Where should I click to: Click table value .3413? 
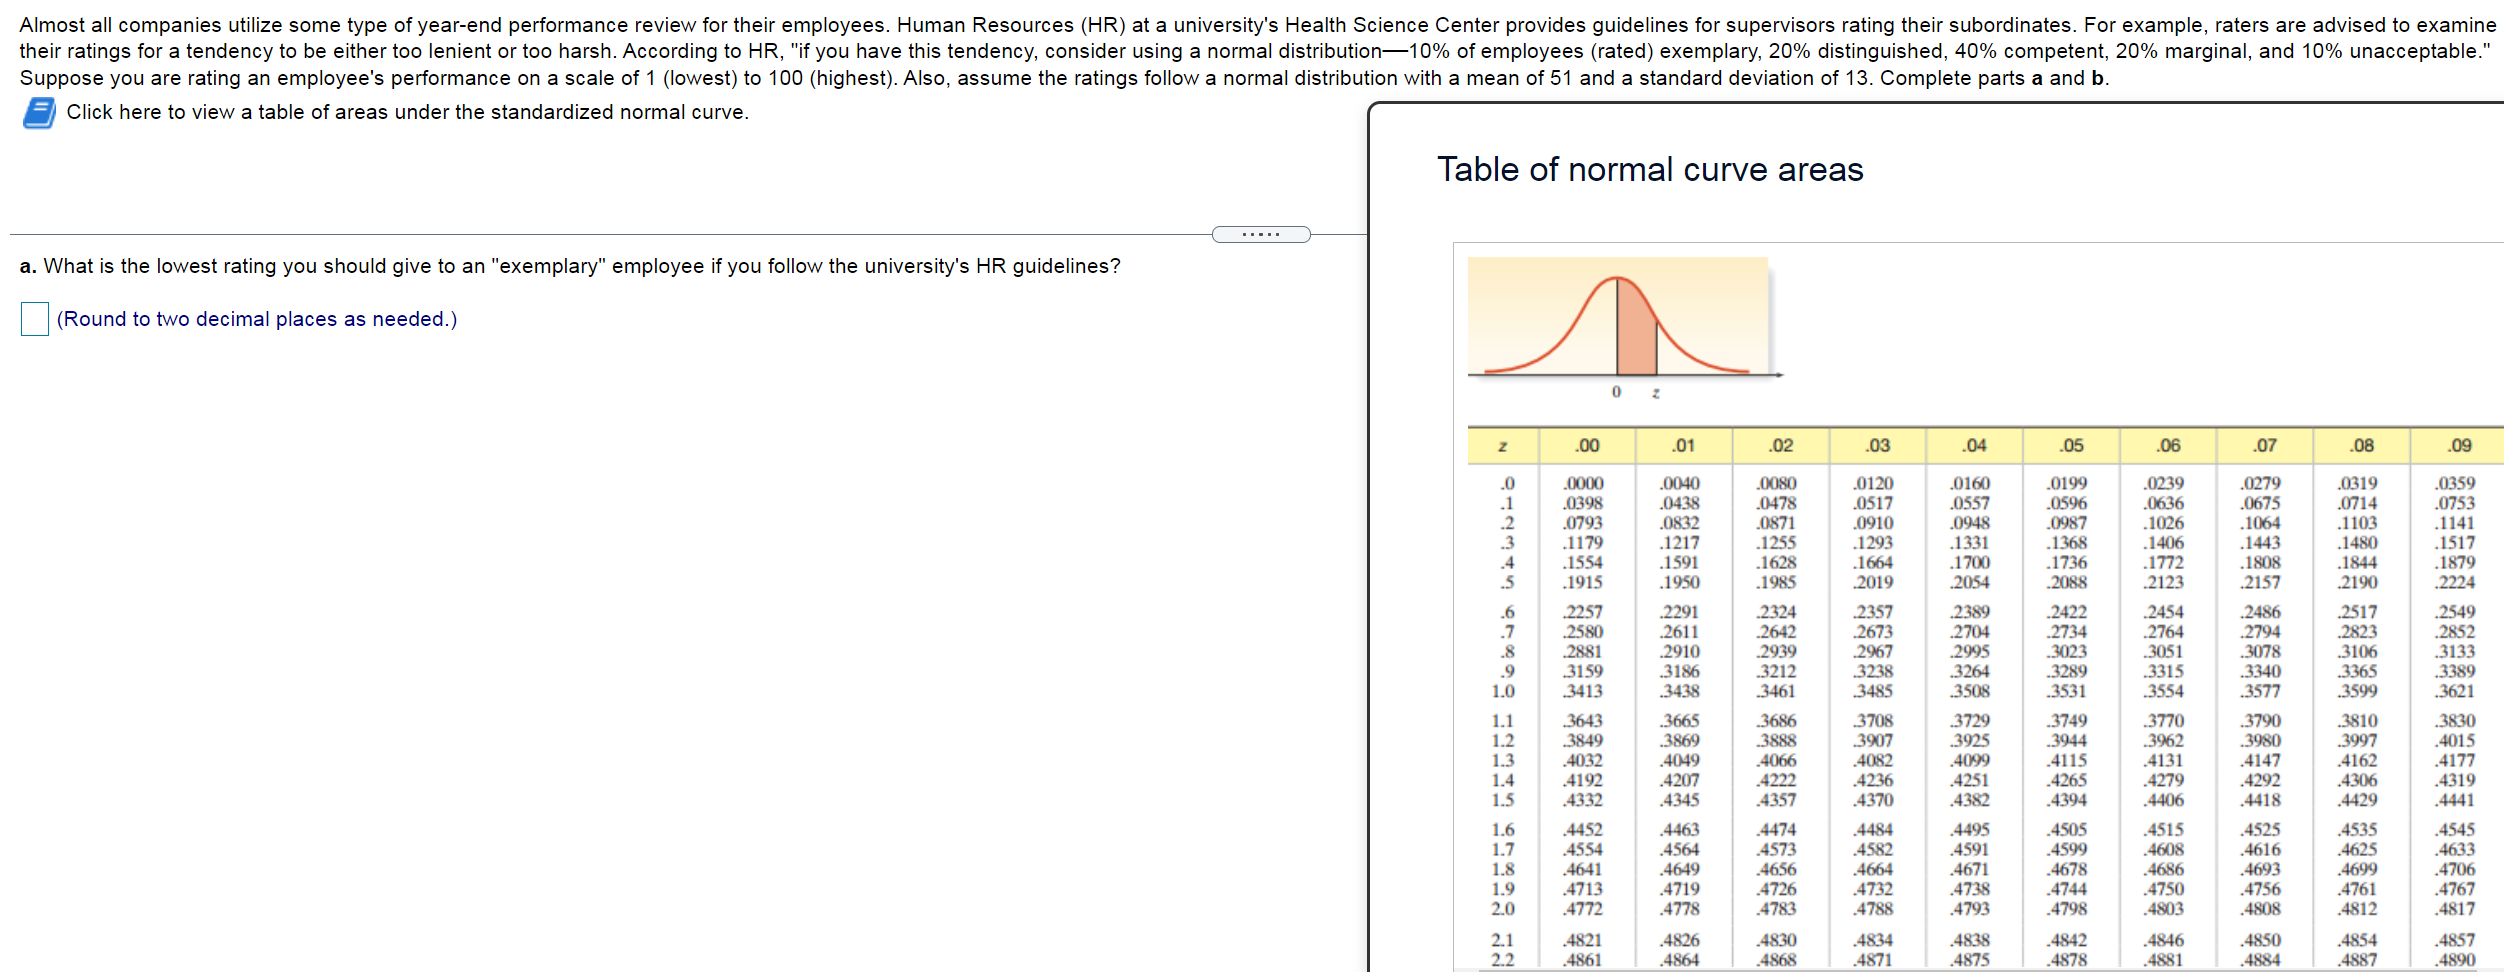1584,692
